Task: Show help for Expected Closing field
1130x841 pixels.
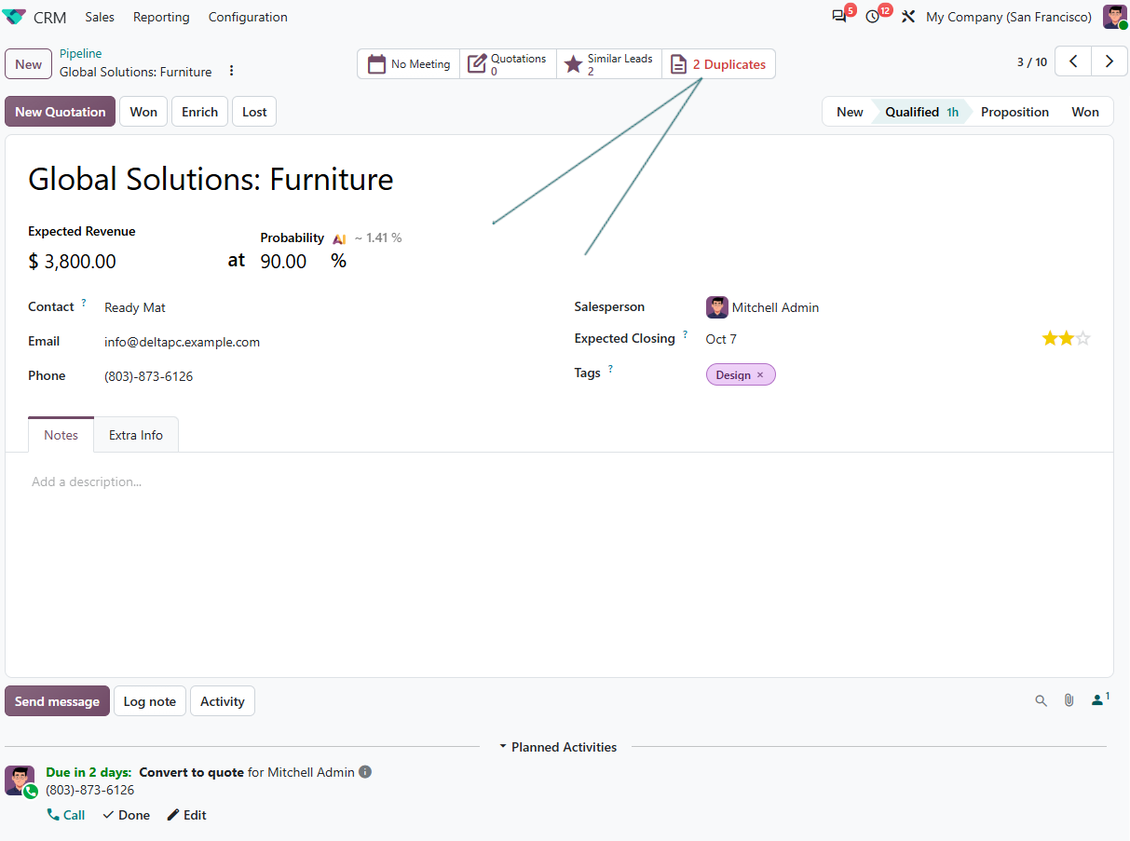Action: [685, 334]
